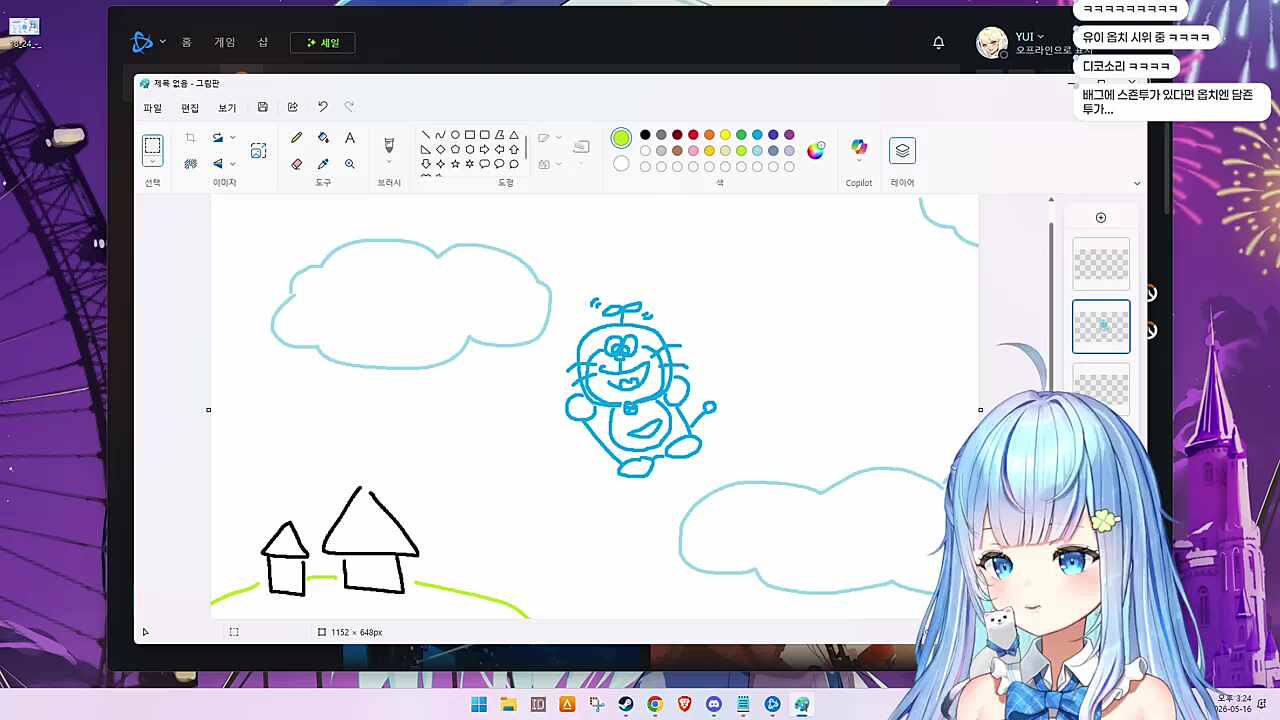Pick the red color swatch
The width and height of the screenshot is (1280, 720).
(x=693, y=135)
